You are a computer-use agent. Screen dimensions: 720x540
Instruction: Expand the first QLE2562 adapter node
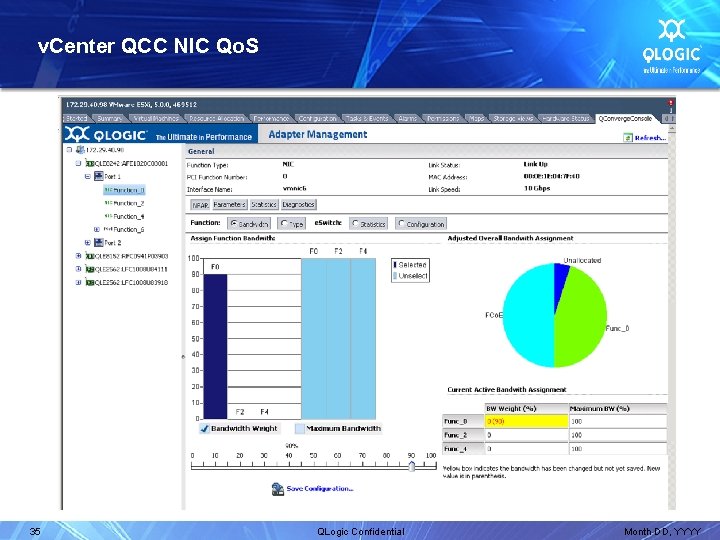tap(78, 270)
